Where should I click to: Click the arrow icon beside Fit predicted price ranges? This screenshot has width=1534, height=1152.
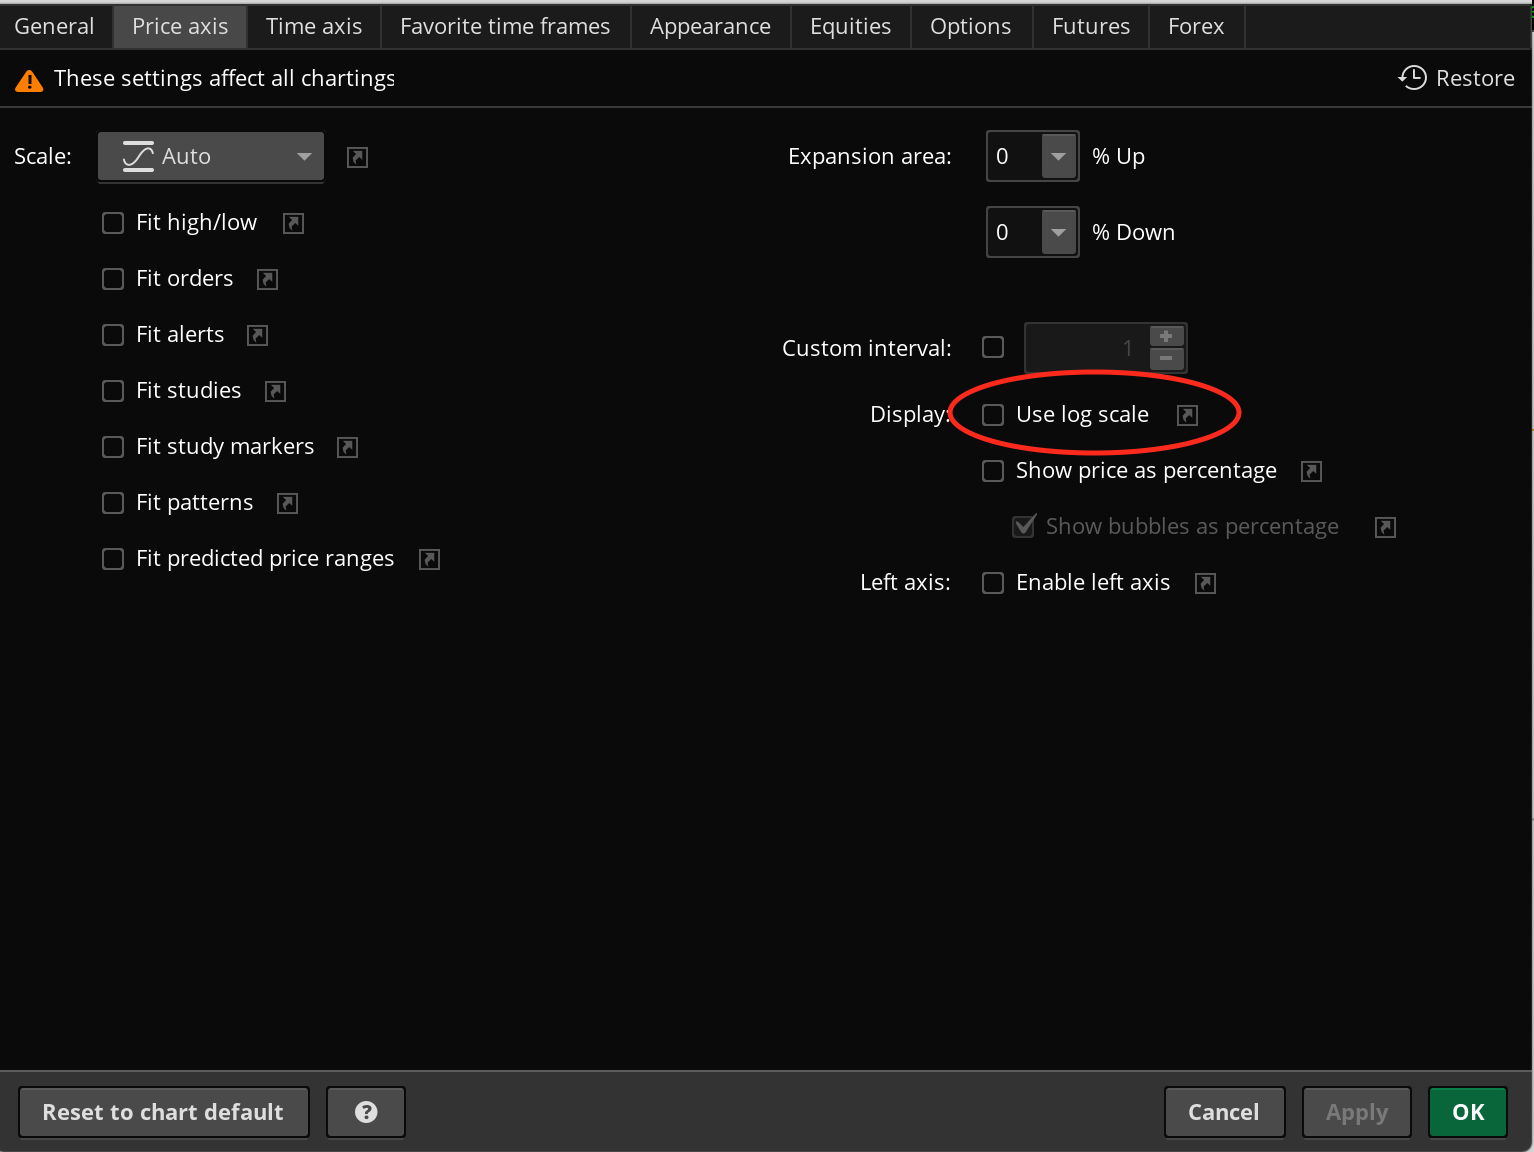point(429,559)
